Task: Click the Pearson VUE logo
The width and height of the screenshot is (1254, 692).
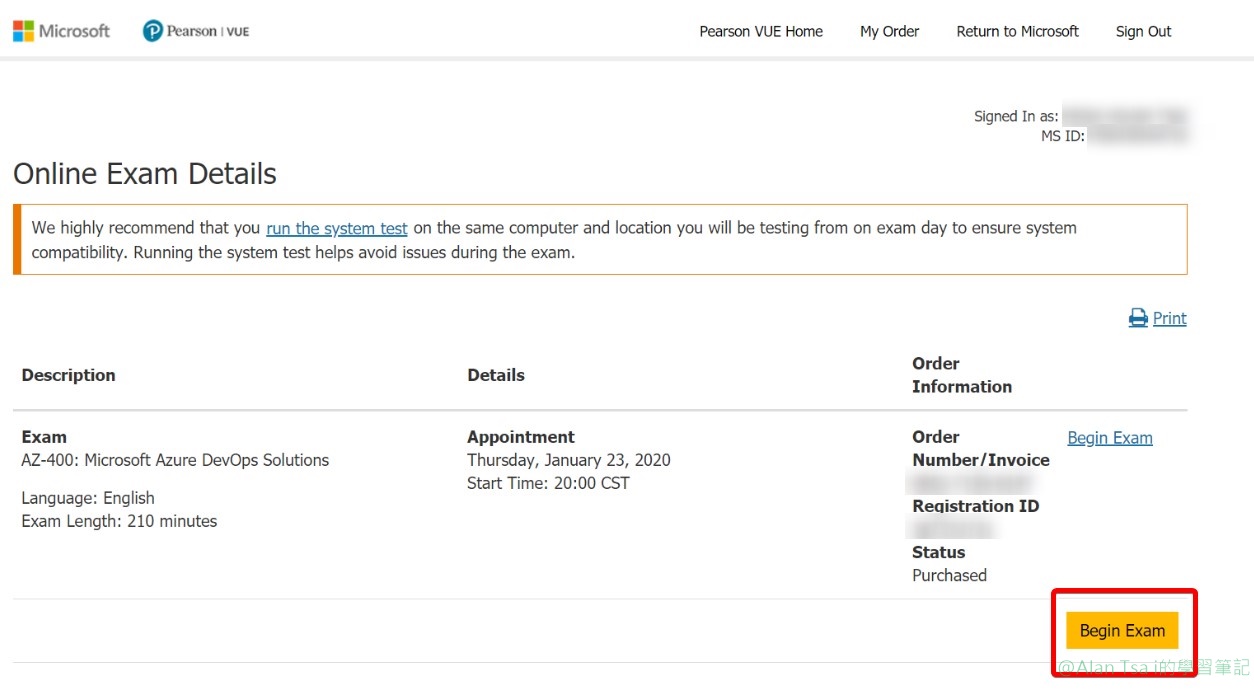Action: [x=196, y=31]
